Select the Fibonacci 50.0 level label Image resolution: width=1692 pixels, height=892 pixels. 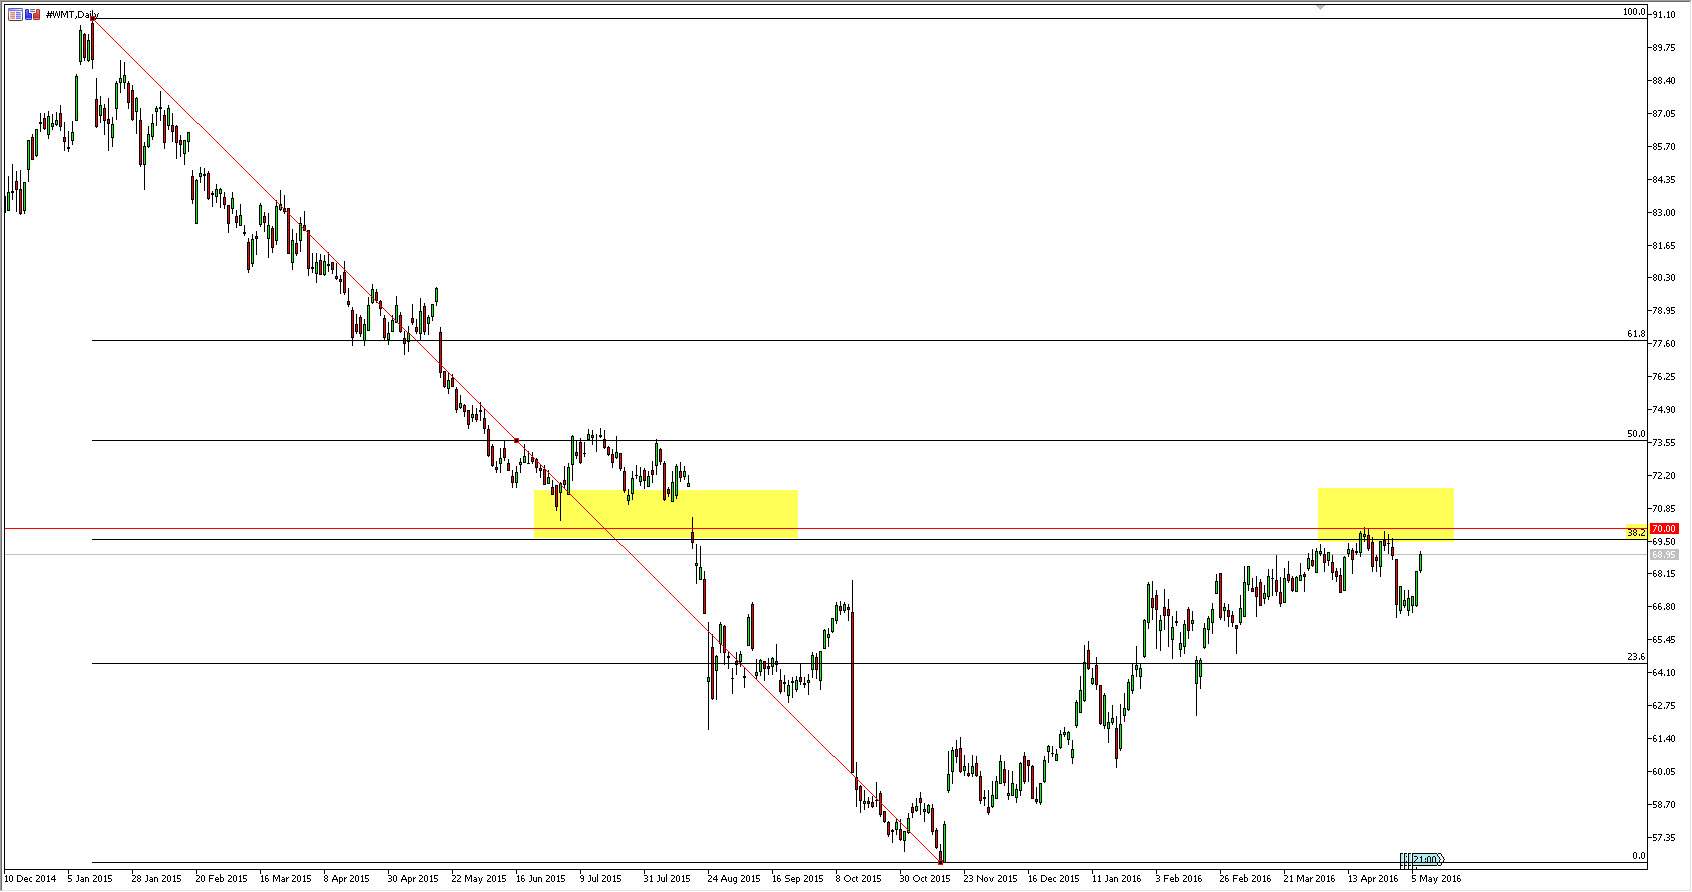pos(1636,434)
